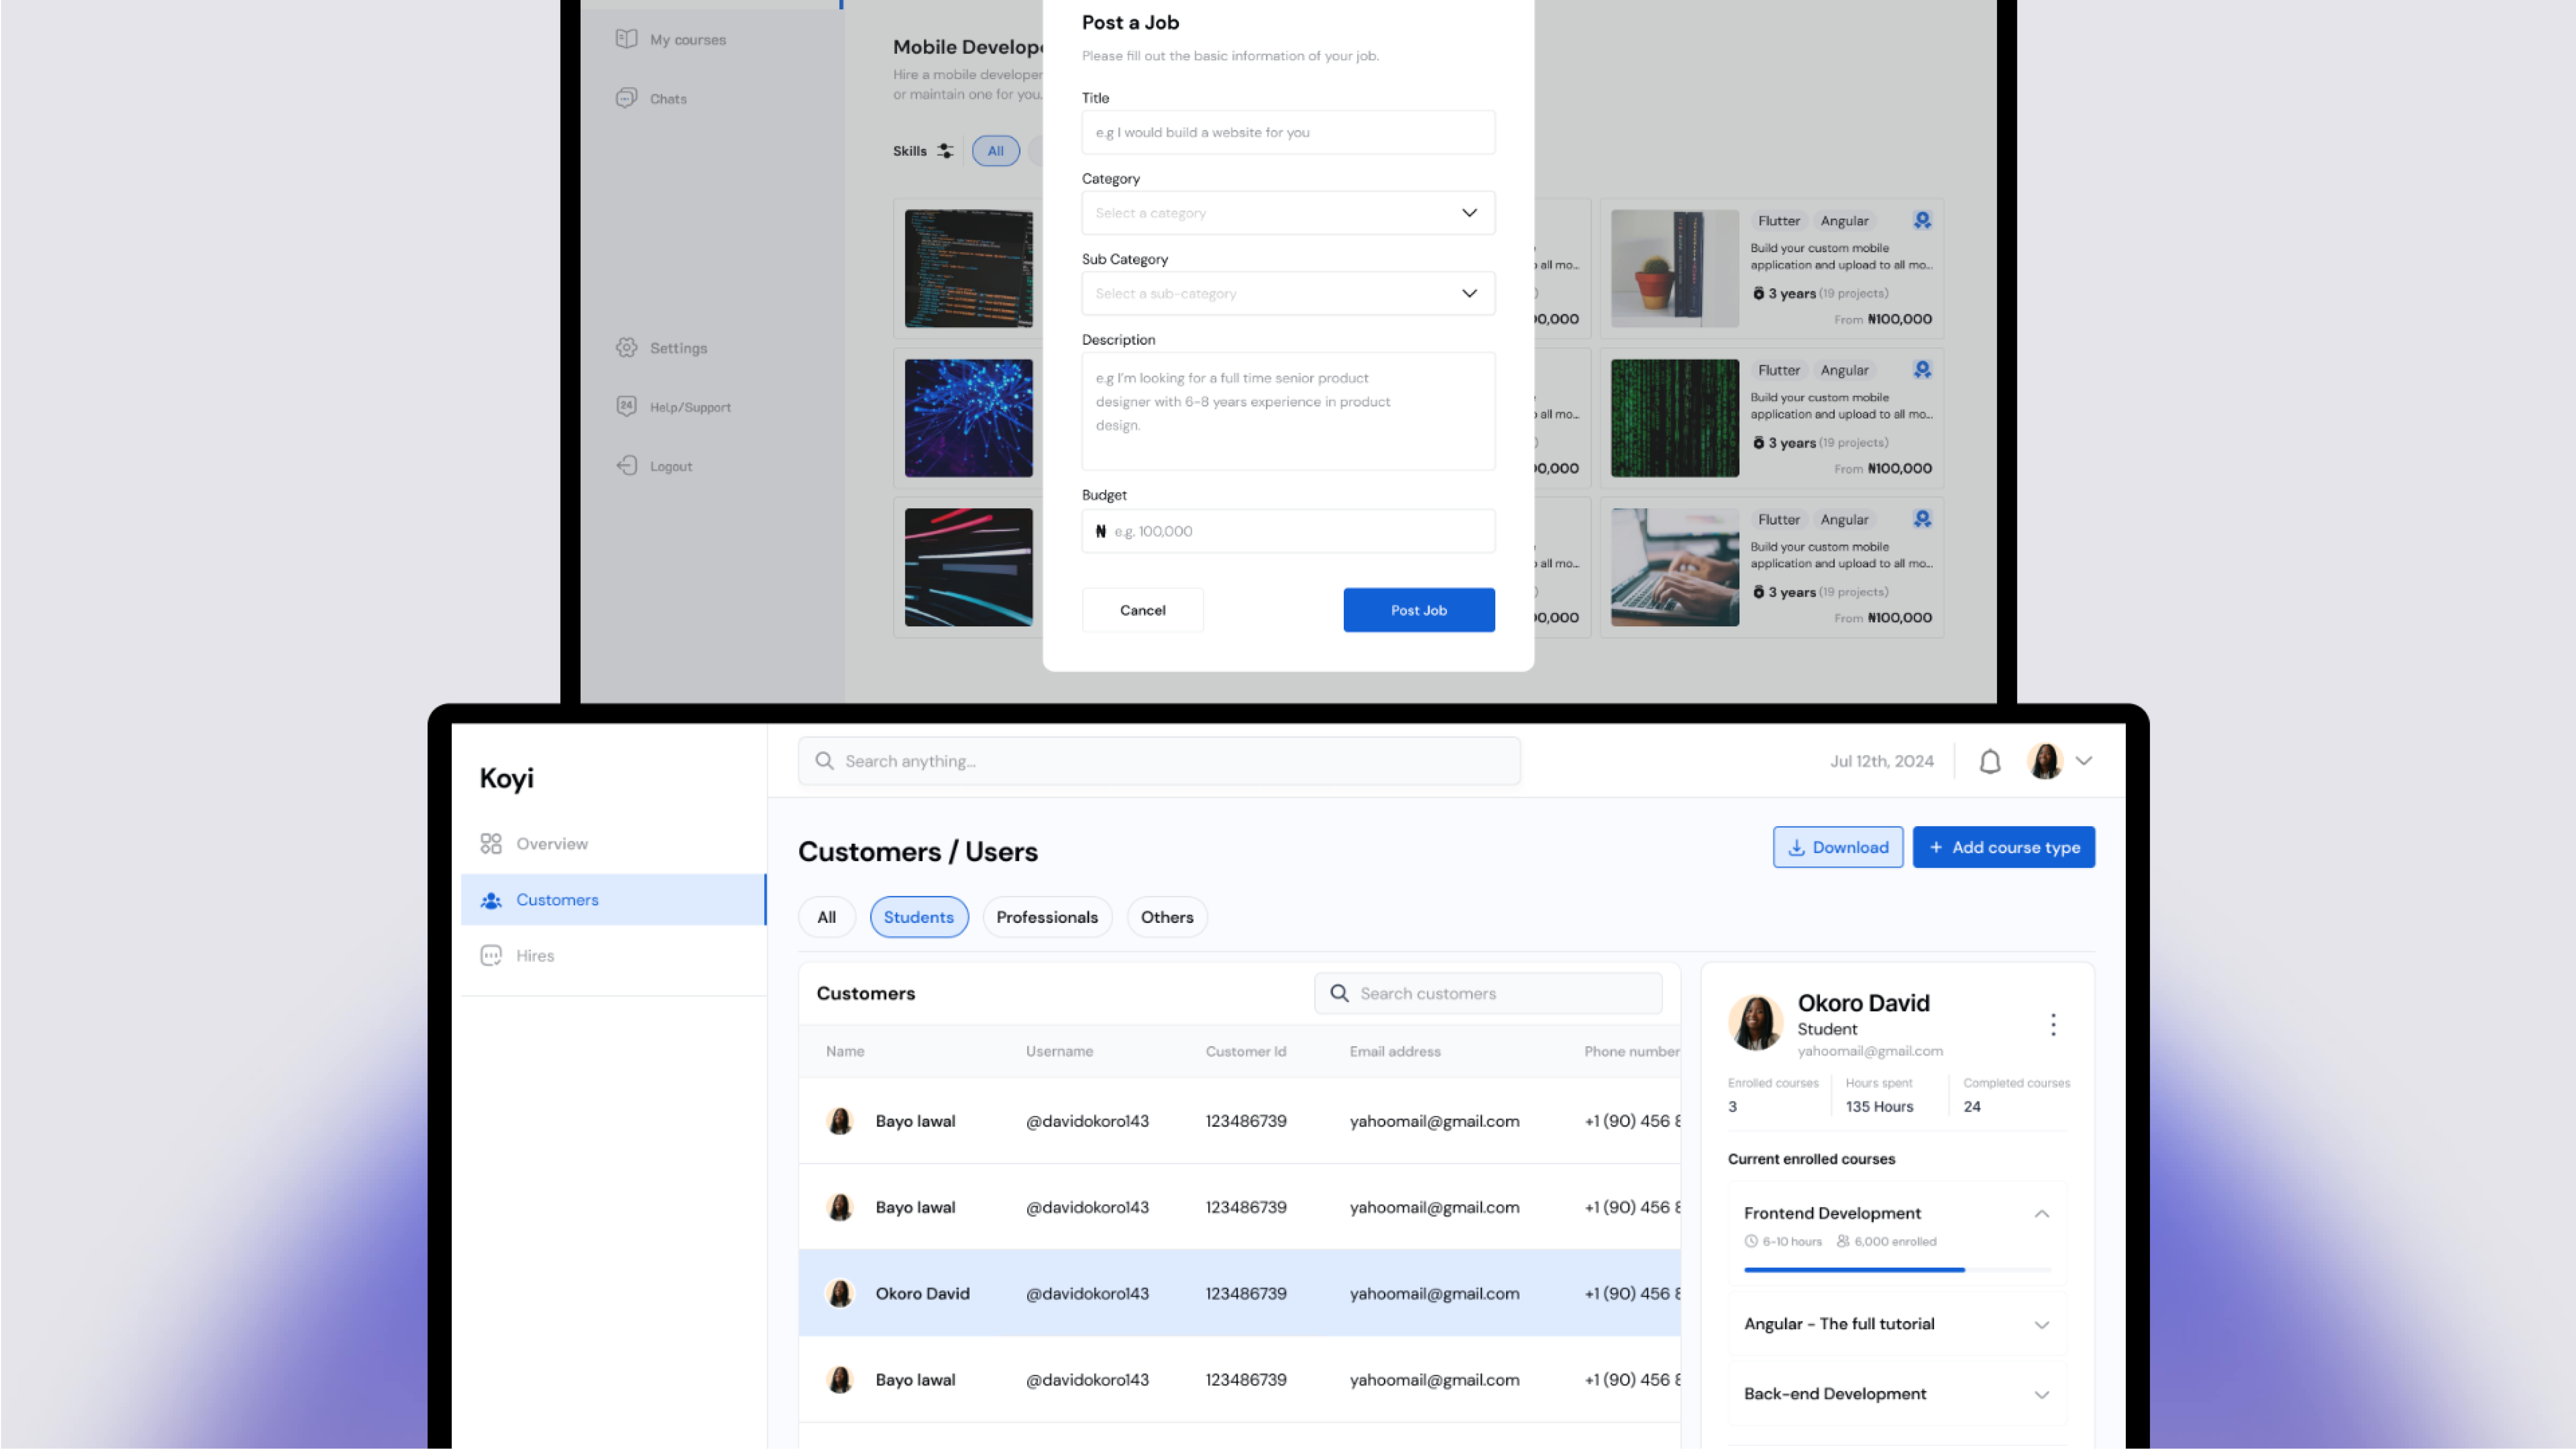
Task: Open the Category dropdown
Action: pos(1288,212)
